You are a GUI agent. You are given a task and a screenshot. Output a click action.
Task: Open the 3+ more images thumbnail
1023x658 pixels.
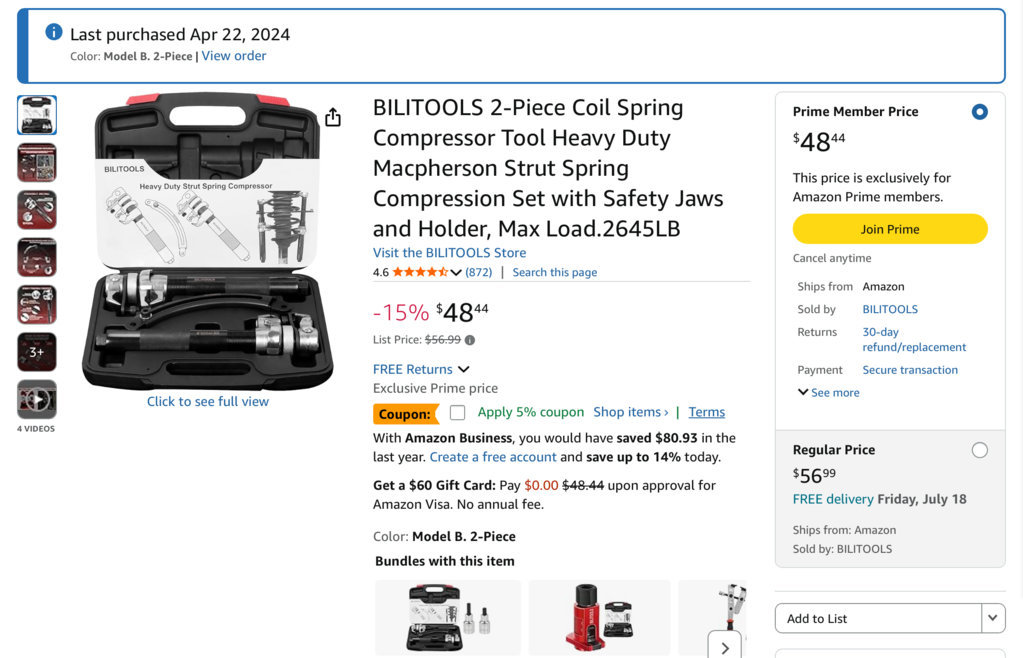click(37, 351)
